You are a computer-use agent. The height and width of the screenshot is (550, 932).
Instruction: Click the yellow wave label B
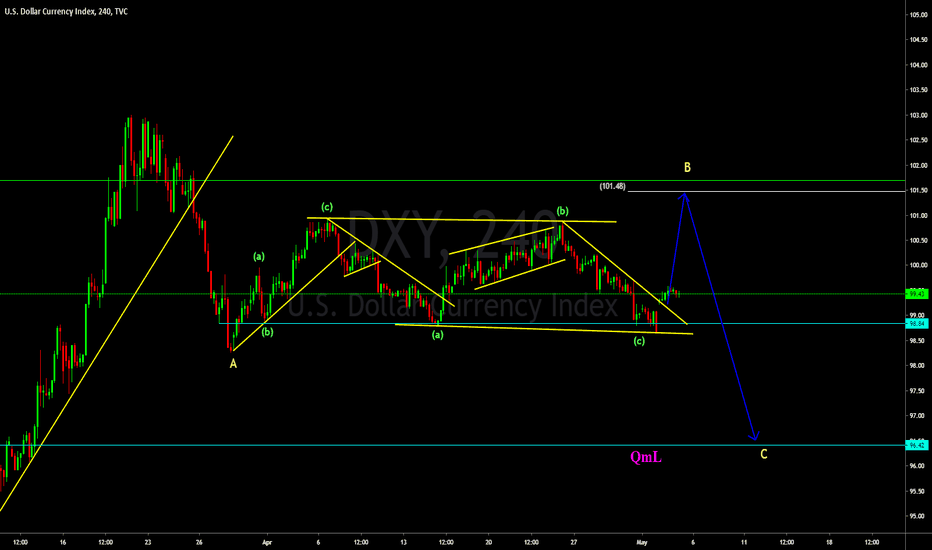687,168
